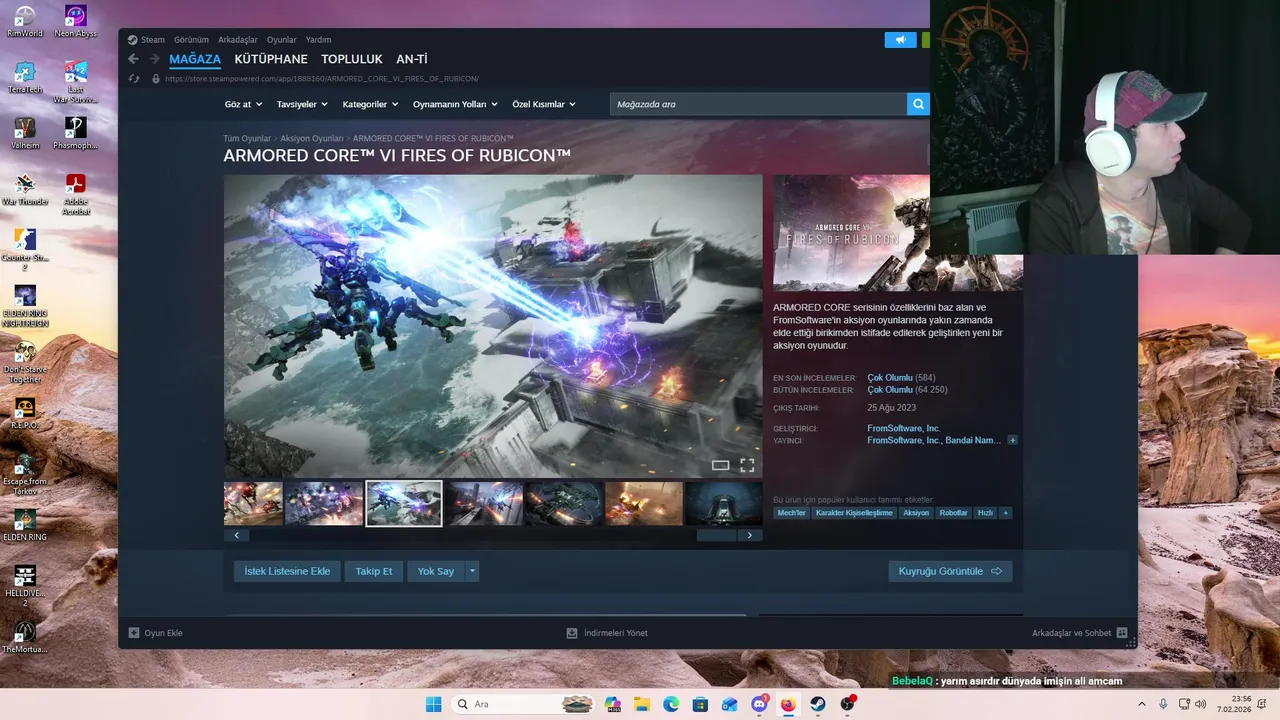Screen dimensions: 1280x720
Task: Open the R.E.P.O. desktop shortcut
Action: coord(25,413)
